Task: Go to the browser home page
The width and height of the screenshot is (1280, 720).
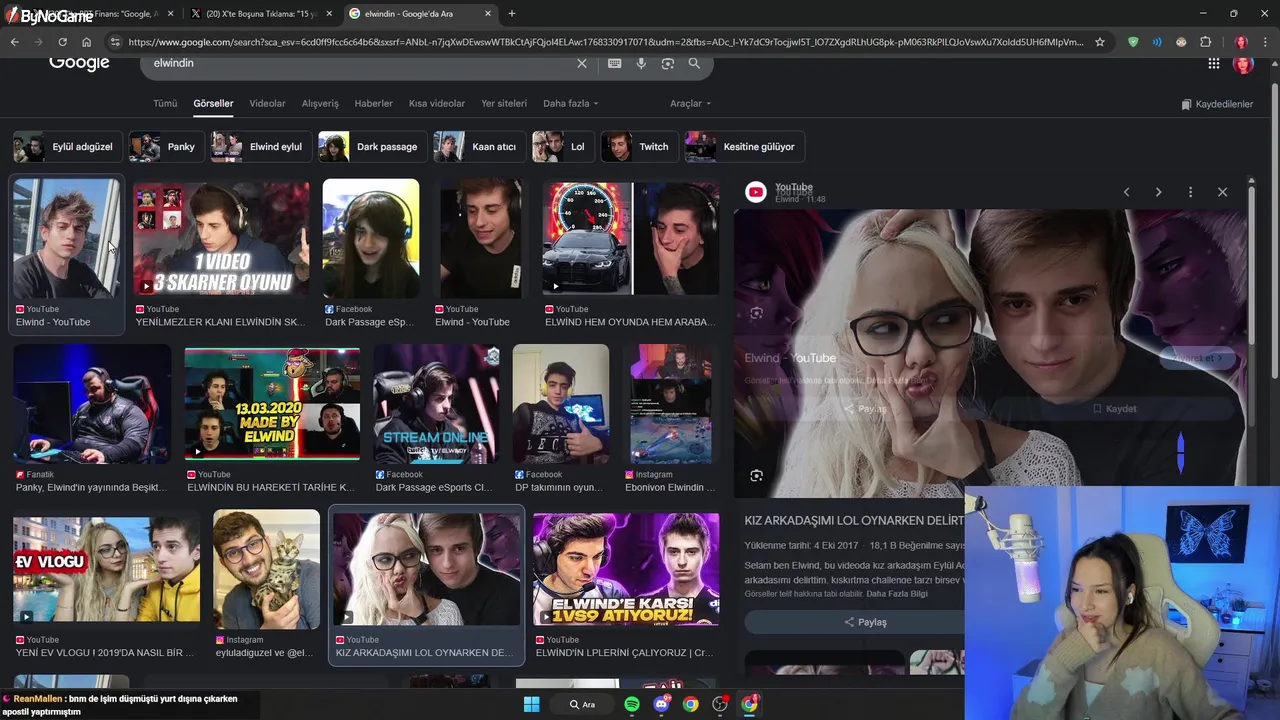Action: (86, 42)
